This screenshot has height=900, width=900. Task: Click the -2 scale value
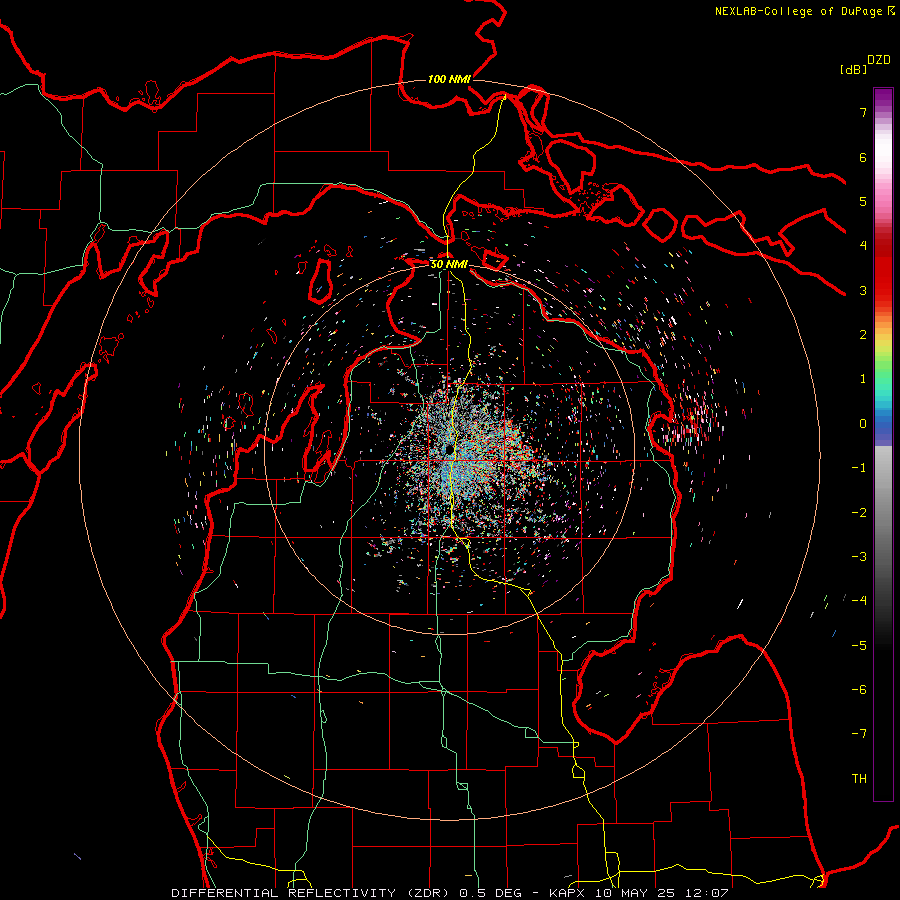859,513
